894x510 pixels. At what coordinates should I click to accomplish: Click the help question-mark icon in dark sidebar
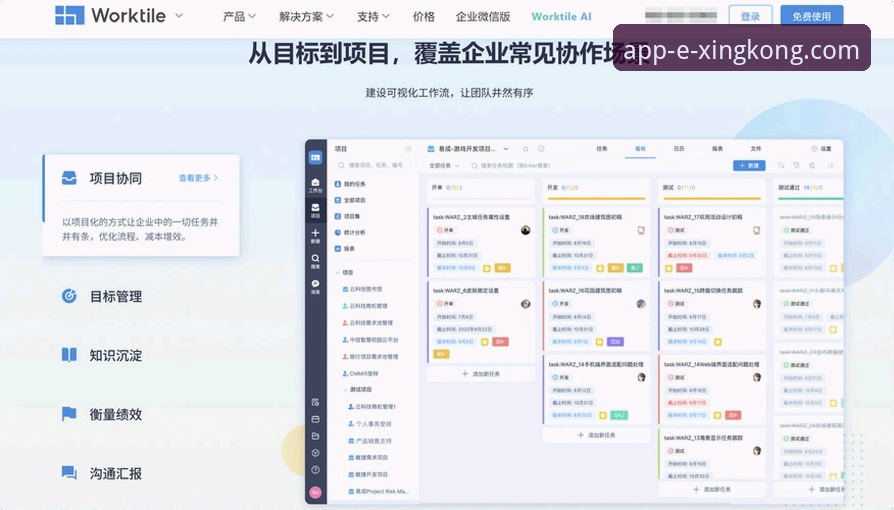315,470
